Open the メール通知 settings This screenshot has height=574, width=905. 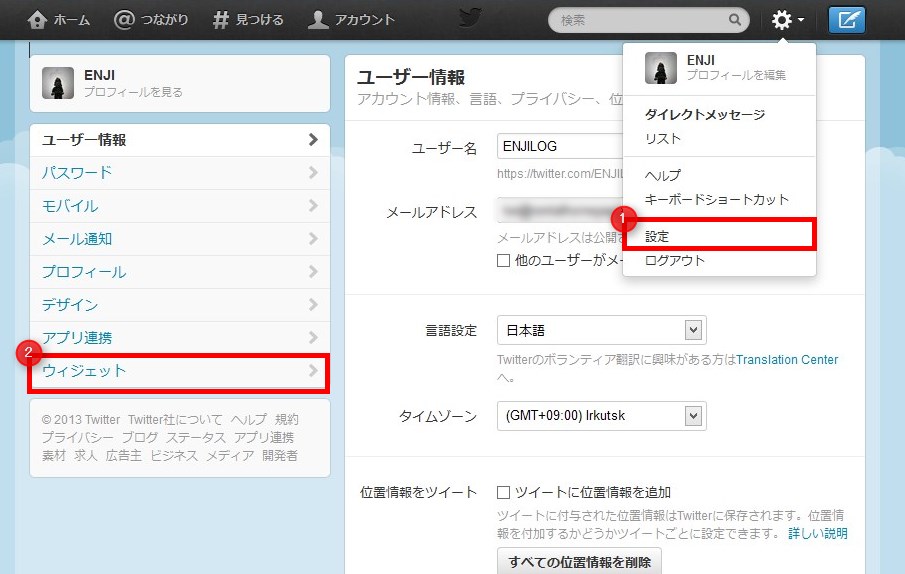[179, 239]
